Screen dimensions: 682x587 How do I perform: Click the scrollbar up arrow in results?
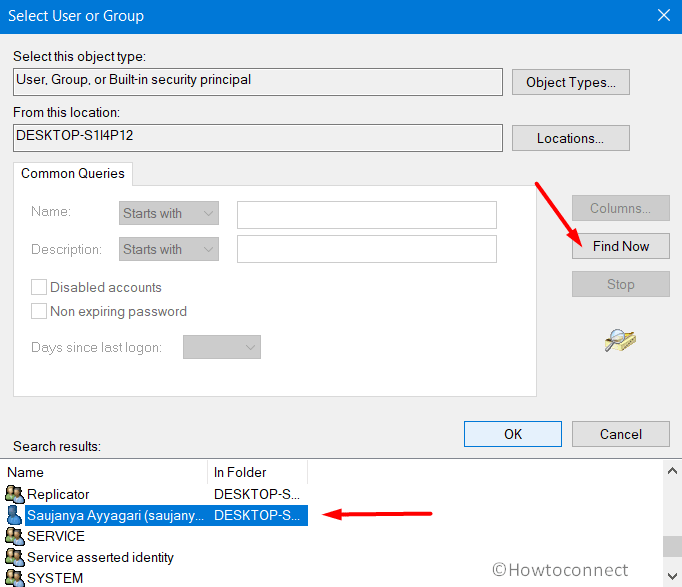[x=672, y=470]
